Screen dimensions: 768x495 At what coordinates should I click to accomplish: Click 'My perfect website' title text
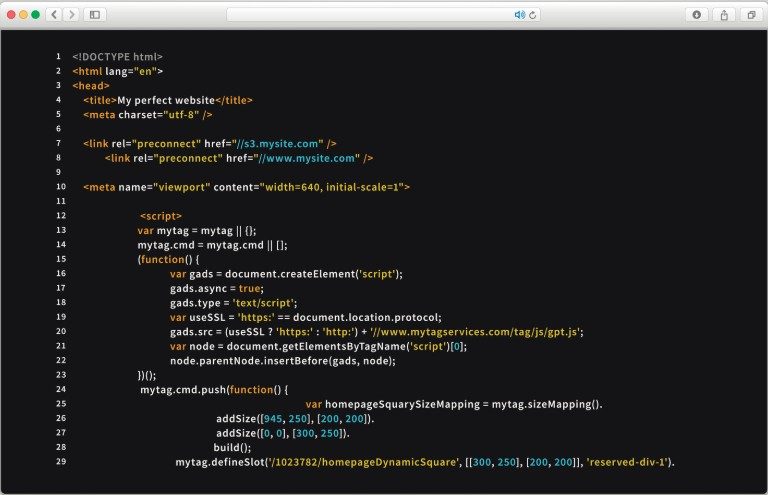(x=166, y=100)
